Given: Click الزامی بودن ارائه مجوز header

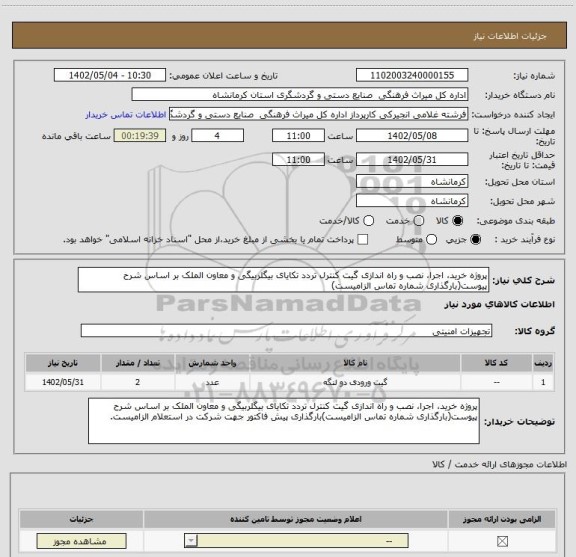Looking at the screenshot, I should tap(502, 519).
